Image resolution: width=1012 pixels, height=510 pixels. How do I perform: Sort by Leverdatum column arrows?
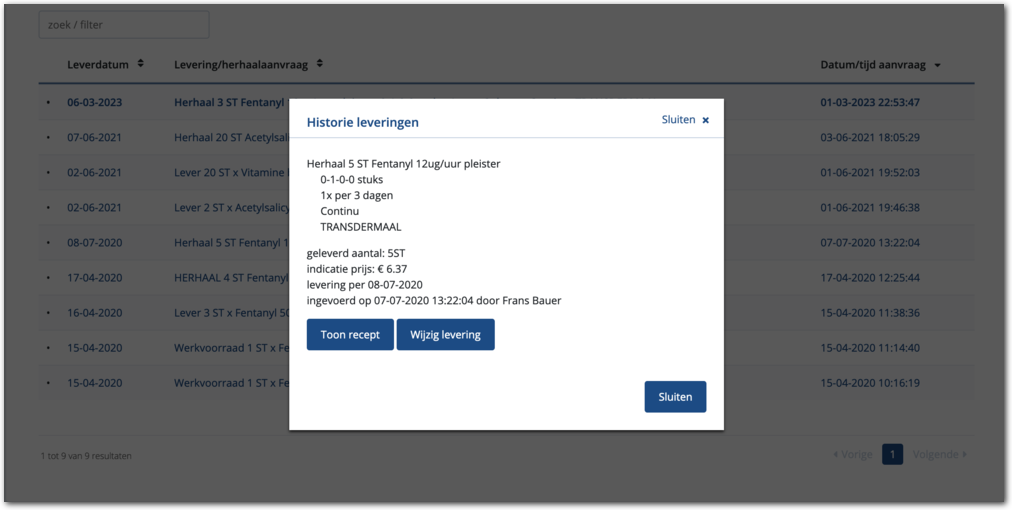pos(141,64)
